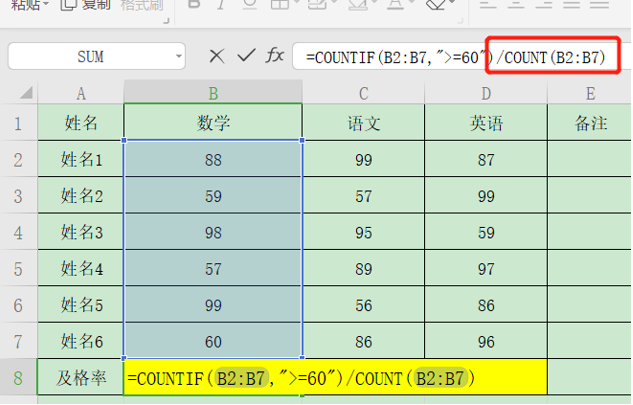
Task: Open the font group dialog launcher
Action: (x=461, y=21)
